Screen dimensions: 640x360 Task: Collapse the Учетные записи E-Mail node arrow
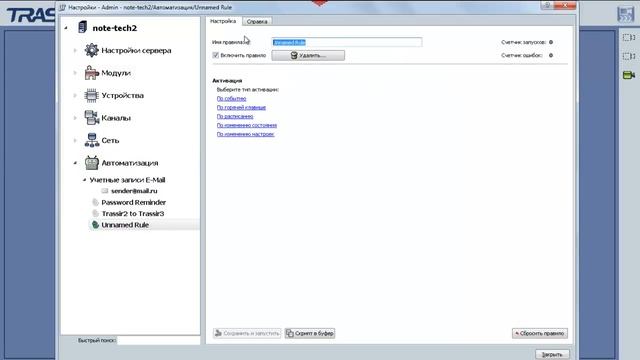(x=84, y=180)
